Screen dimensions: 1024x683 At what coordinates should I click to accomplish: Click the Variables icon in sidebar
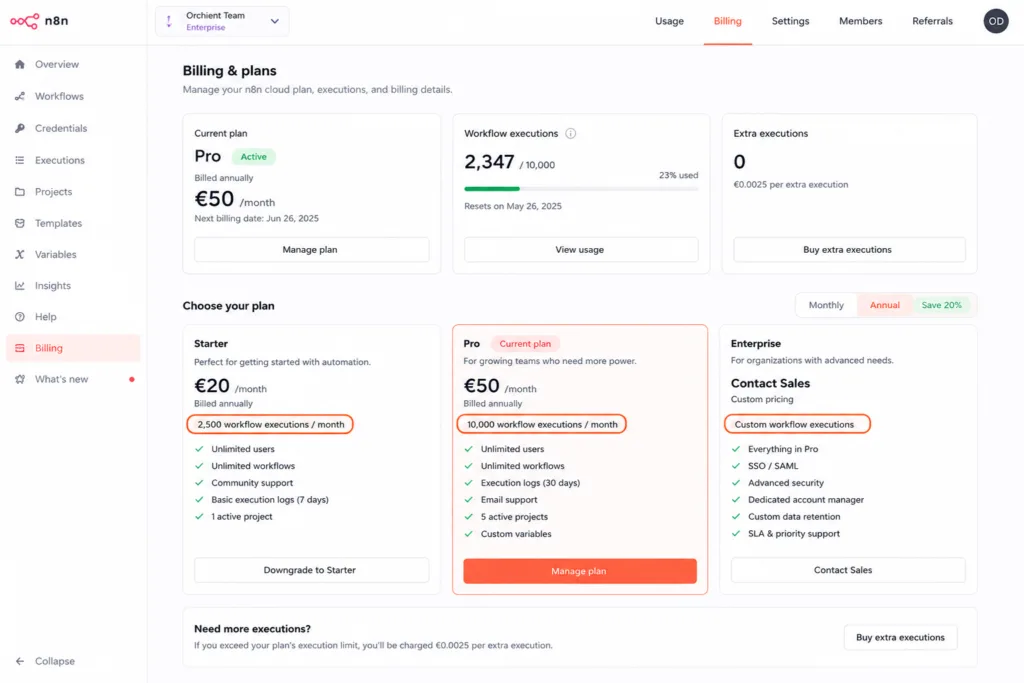coord(20,254)
